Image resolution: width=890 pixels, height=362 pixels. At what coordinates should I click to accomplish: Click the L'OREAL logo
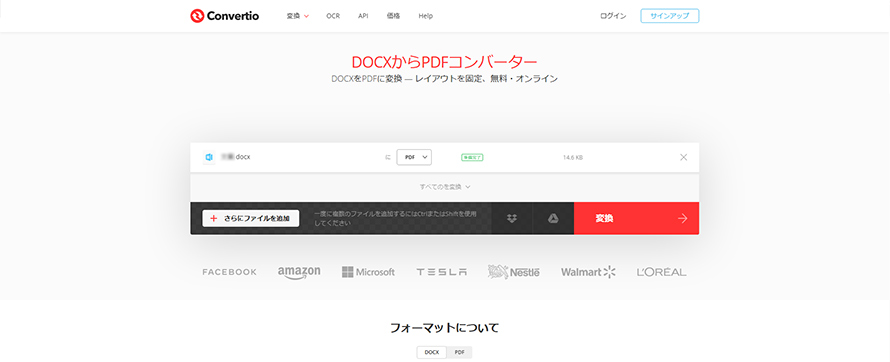click(661, 272)
